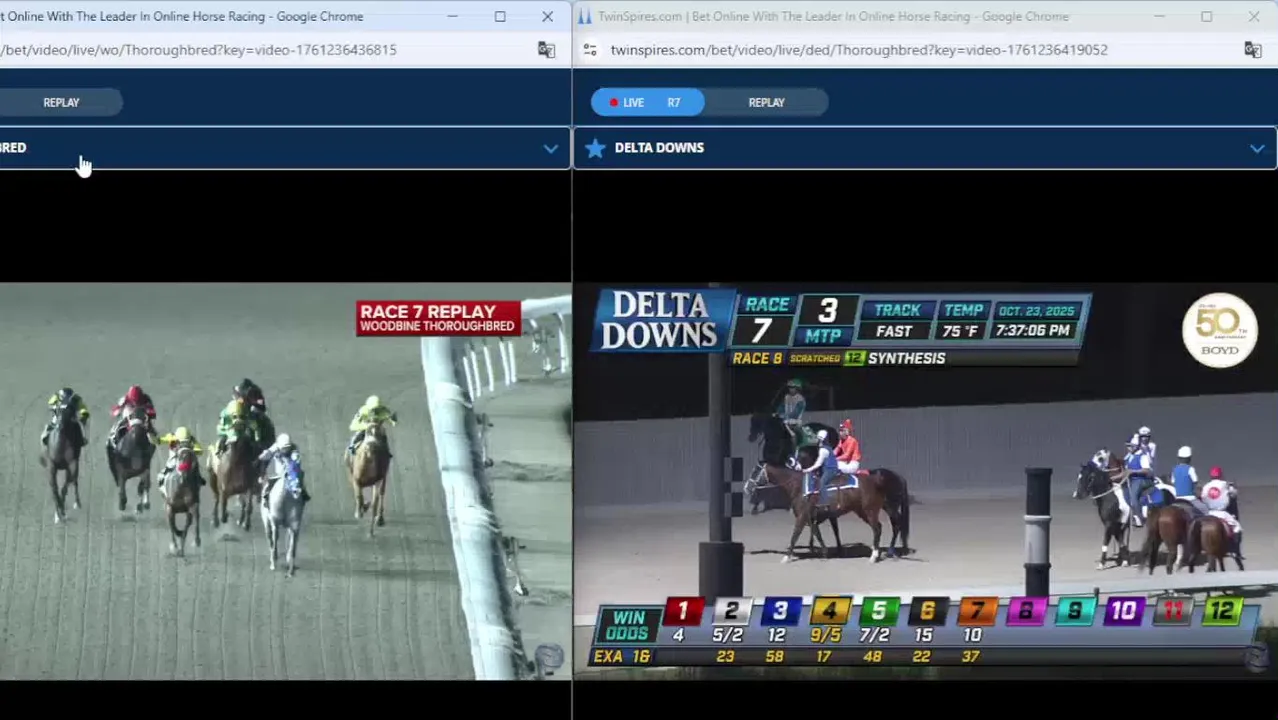Maximize the right Delta Downs Chrome window
This screenshot has height=720, width=1278.
pyautogui.click(x=1206, y=16)
